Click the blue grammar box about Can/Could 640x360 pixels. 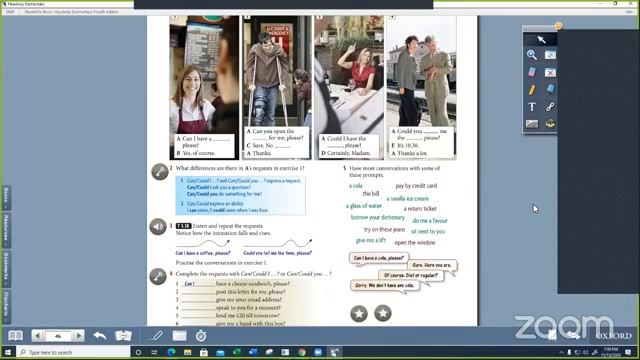point(240,196)
